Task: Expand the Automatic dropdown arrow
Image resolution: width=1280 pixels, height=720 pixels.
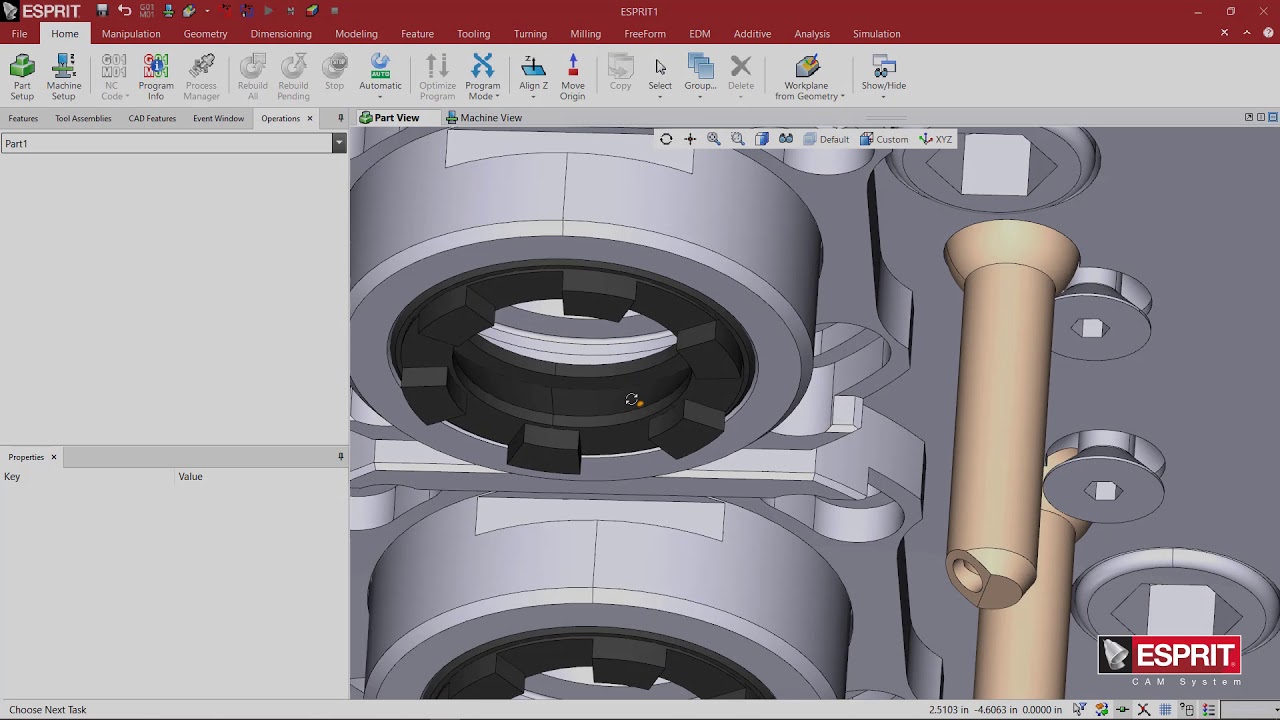Action: pyautogui.click(x=380, y=96)
